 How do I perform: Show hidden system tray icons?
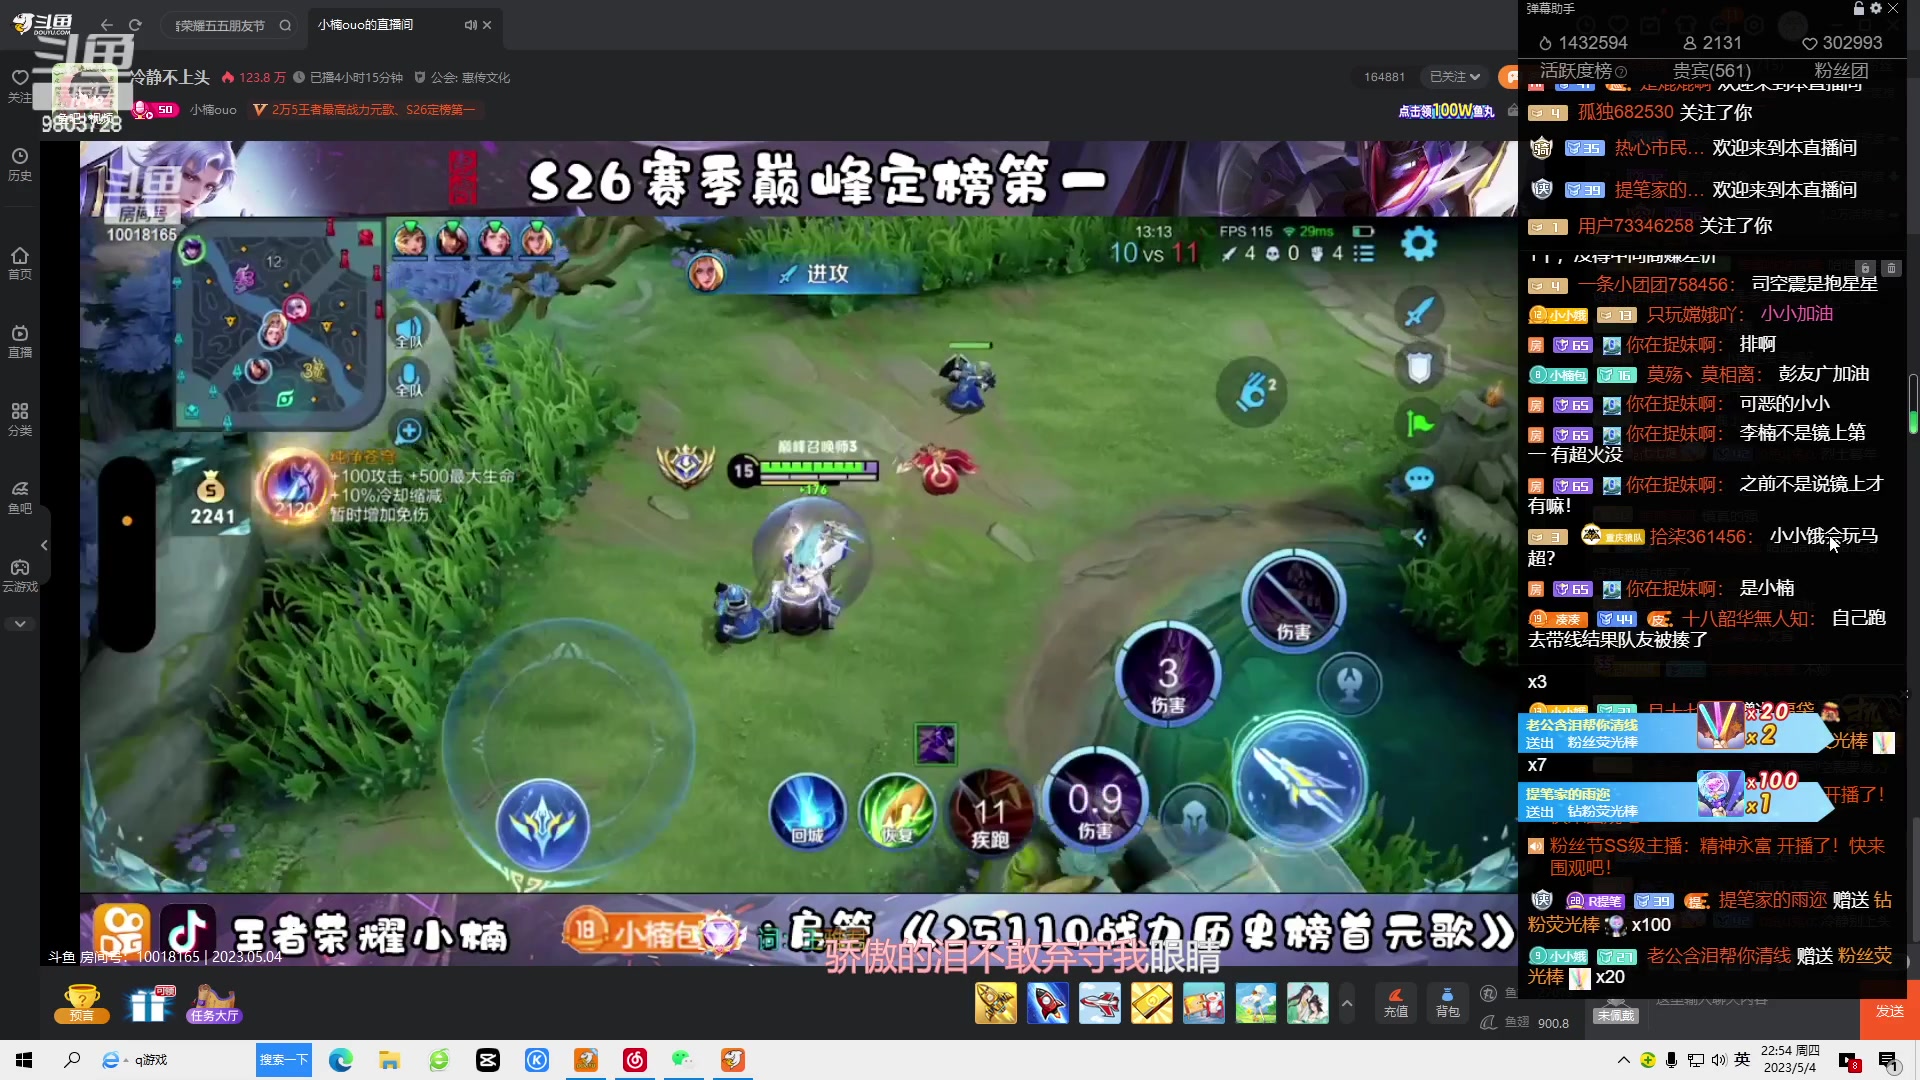pos(1623,1060)
